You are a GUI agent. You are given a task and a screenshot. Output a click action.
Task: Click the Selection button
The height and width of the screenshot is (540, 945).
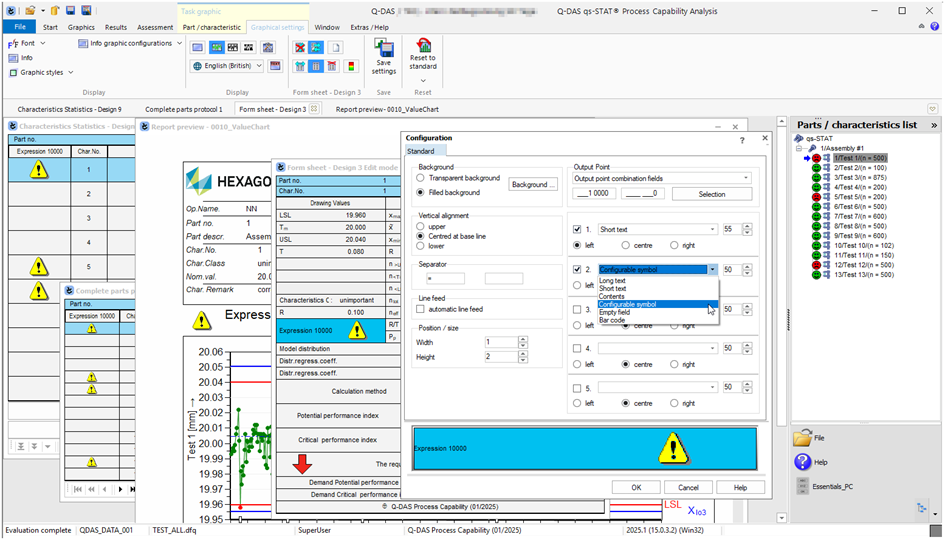pyautogui.click(x=712, y=194)
